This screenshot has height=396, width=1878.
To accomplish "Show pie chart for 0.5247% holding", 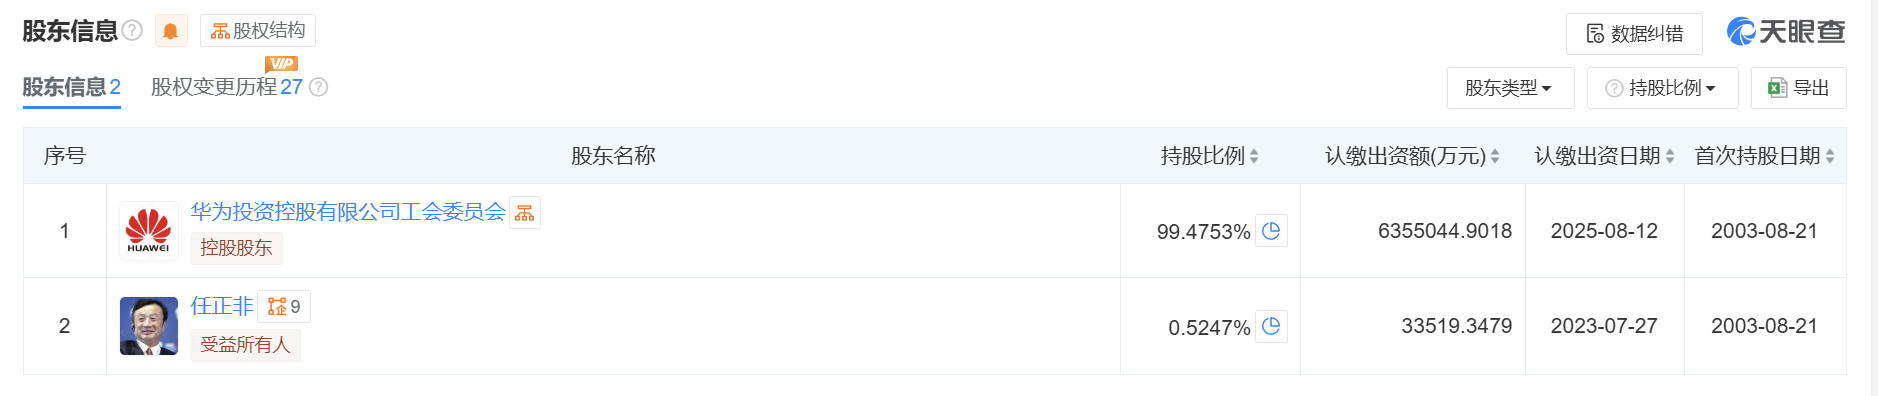I will click(x=1271, y=326).
